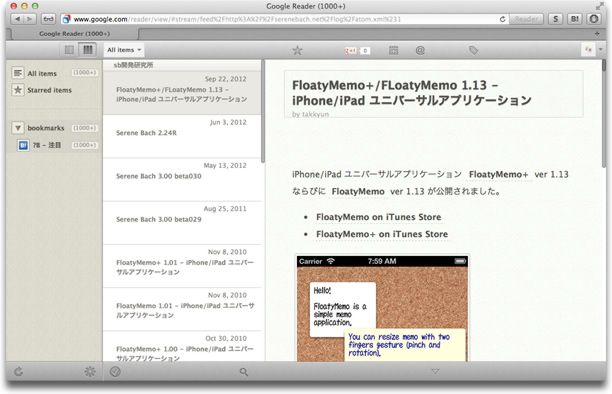Viewport: 612px width, 394px height.
Task: Click the Reader button in address bar
Action: (x=526, y=19)
